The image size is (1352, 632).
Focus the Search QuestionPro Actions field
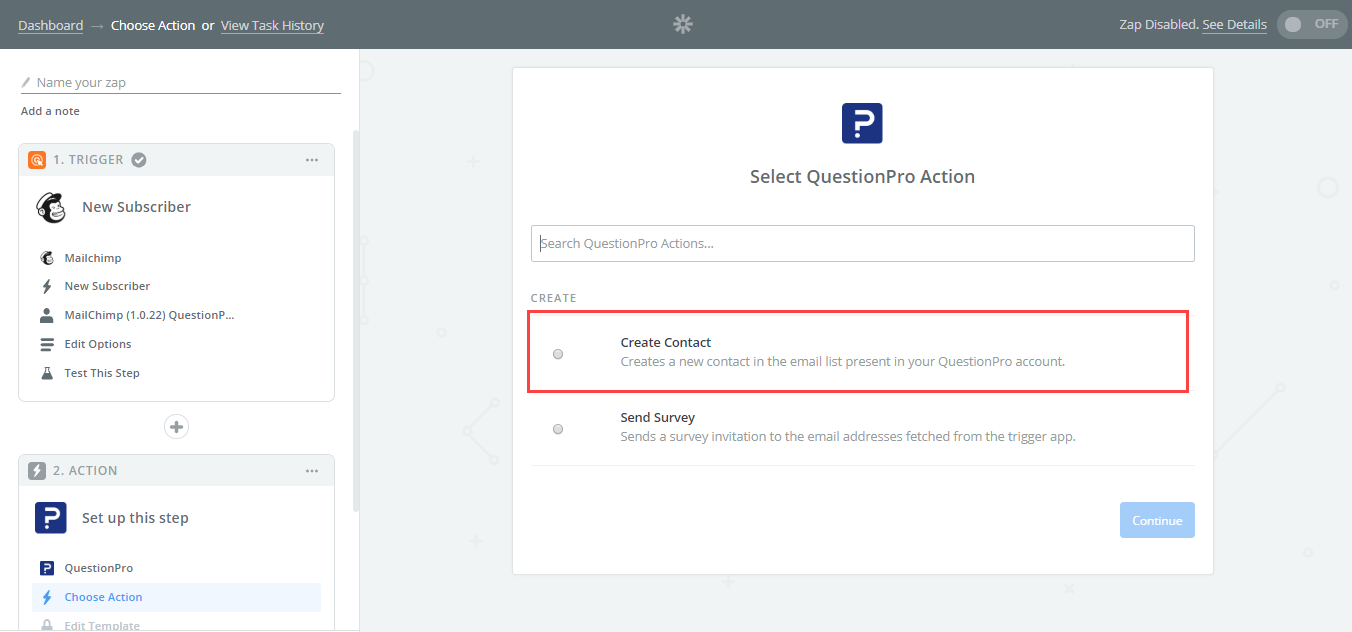(862, 243)
